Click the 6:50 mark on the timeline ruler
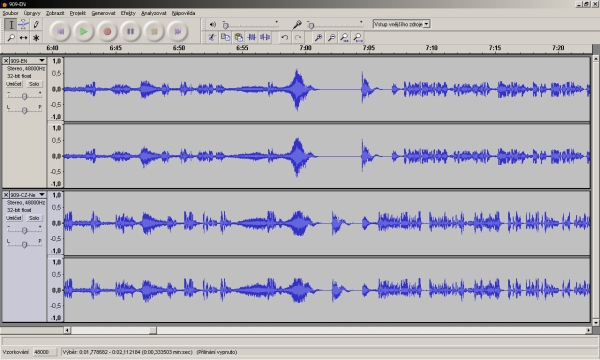 coord(179,48)
